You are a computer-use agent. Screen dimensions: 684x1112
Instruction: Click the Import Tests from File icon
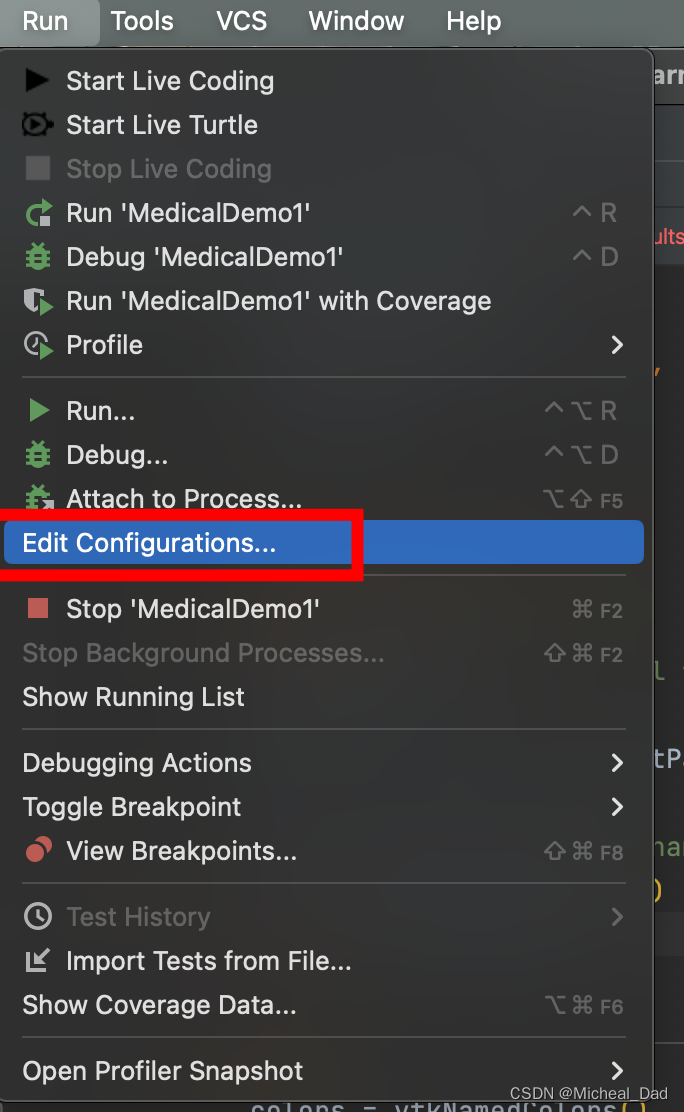(x=38, y=961)
